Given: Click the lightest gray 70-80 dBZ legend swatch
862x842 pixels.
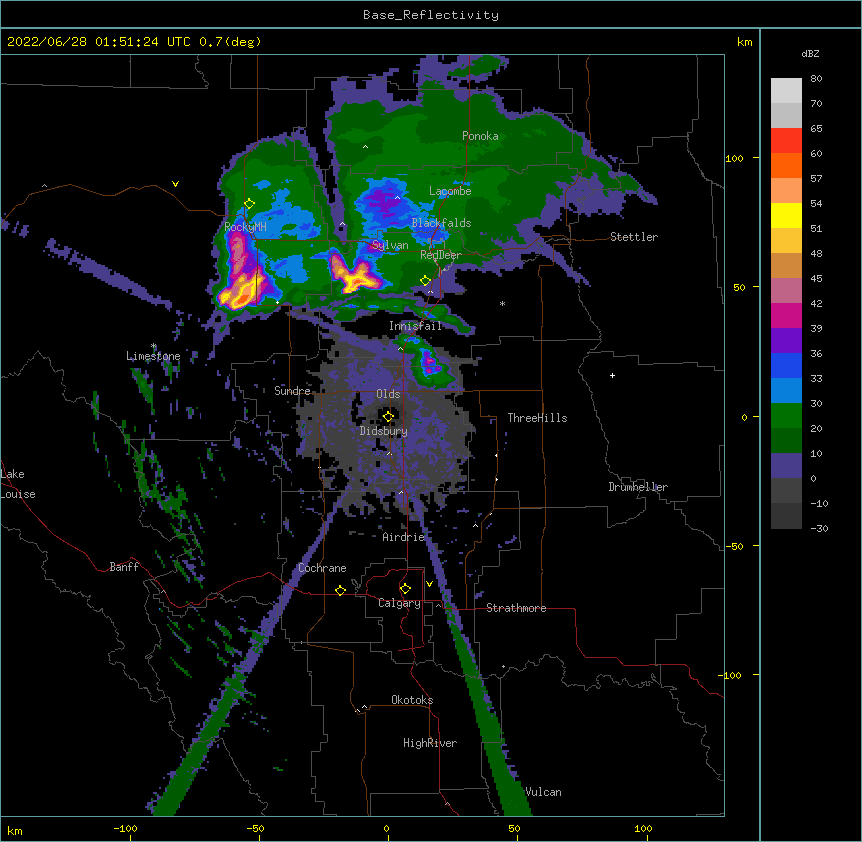Looking at the screenshot, I should [x=786, y=91].
